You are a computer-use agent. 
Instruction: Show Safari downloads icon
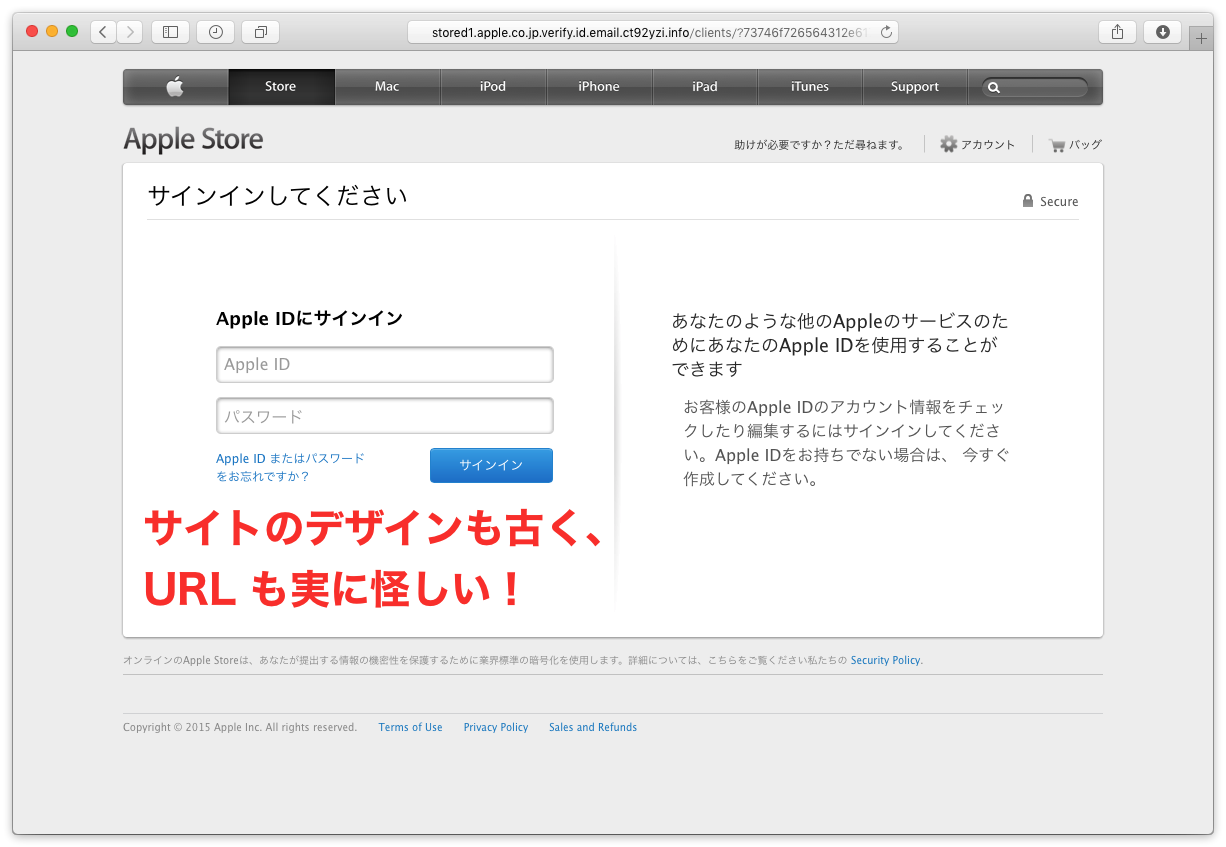click(1162, 32)
